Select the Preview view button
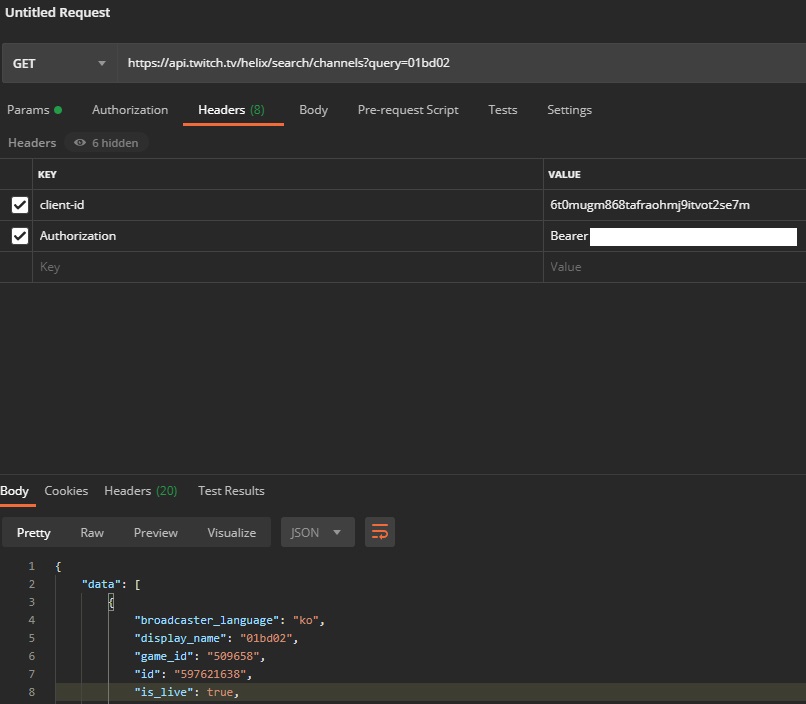Screen dimensions: 806x704 (x=156, y=532)
